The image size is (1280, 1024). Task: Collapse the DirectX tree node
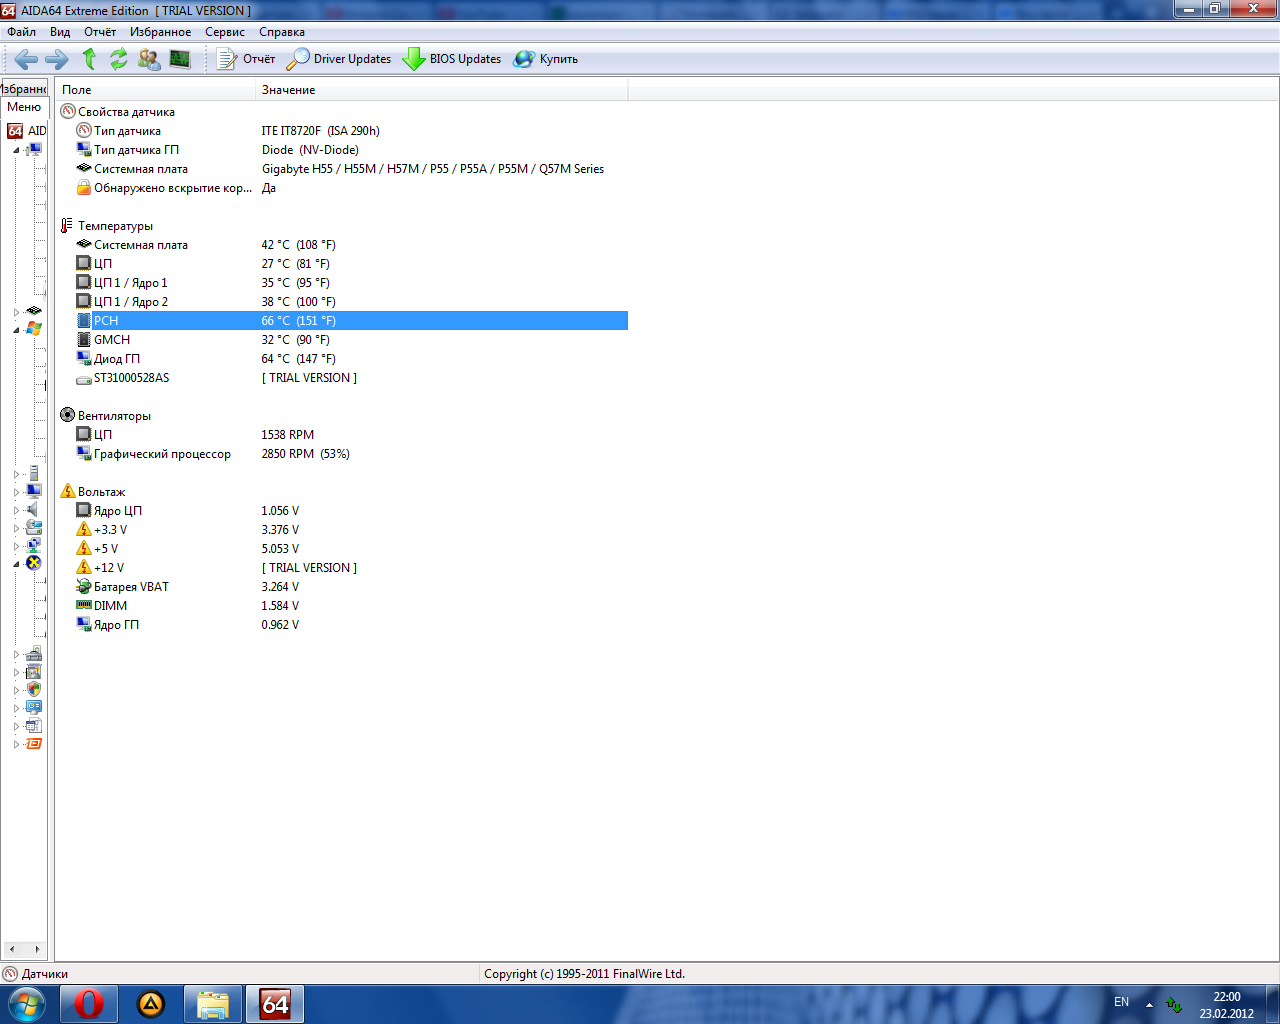[16, 563]
